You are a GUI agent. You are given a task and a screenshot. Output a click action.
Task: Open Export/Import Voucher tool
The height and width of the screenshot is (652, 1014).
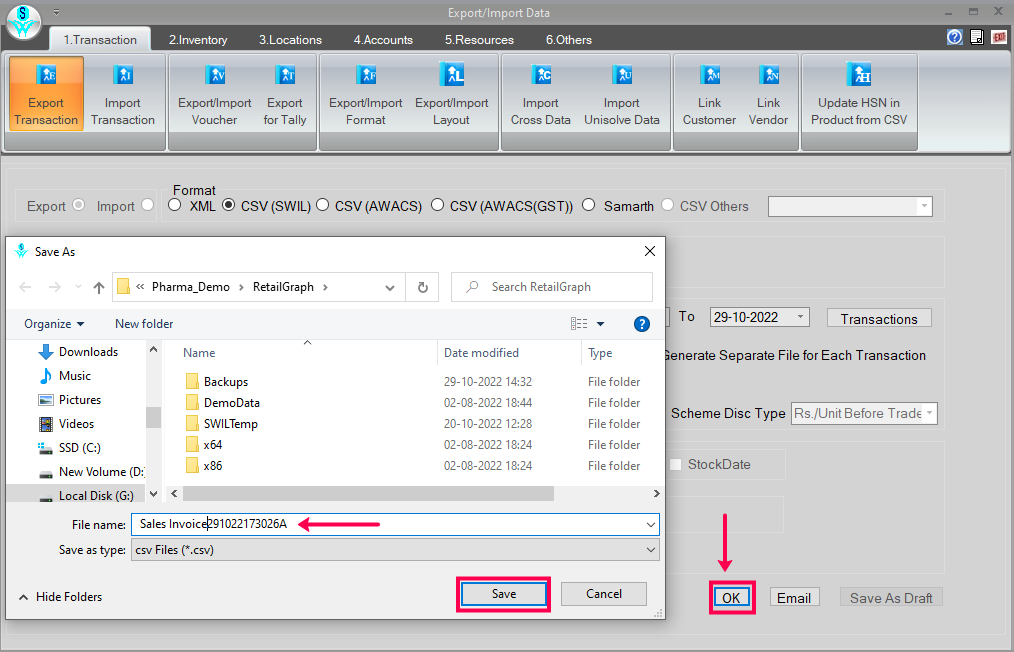[215, 94]
